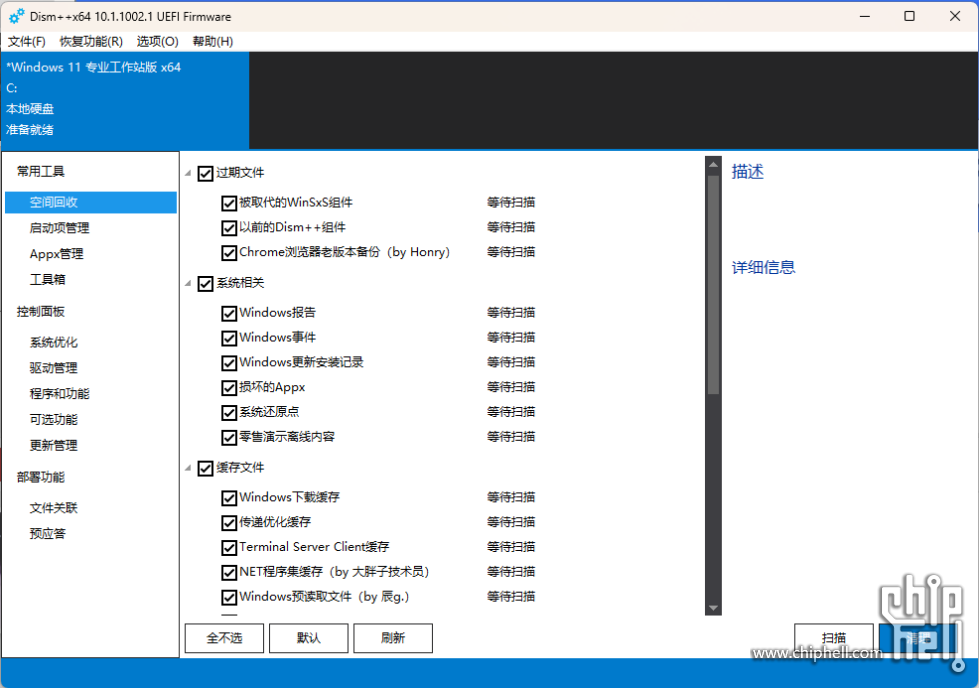Click the 刷新 button

click(393, 638)
